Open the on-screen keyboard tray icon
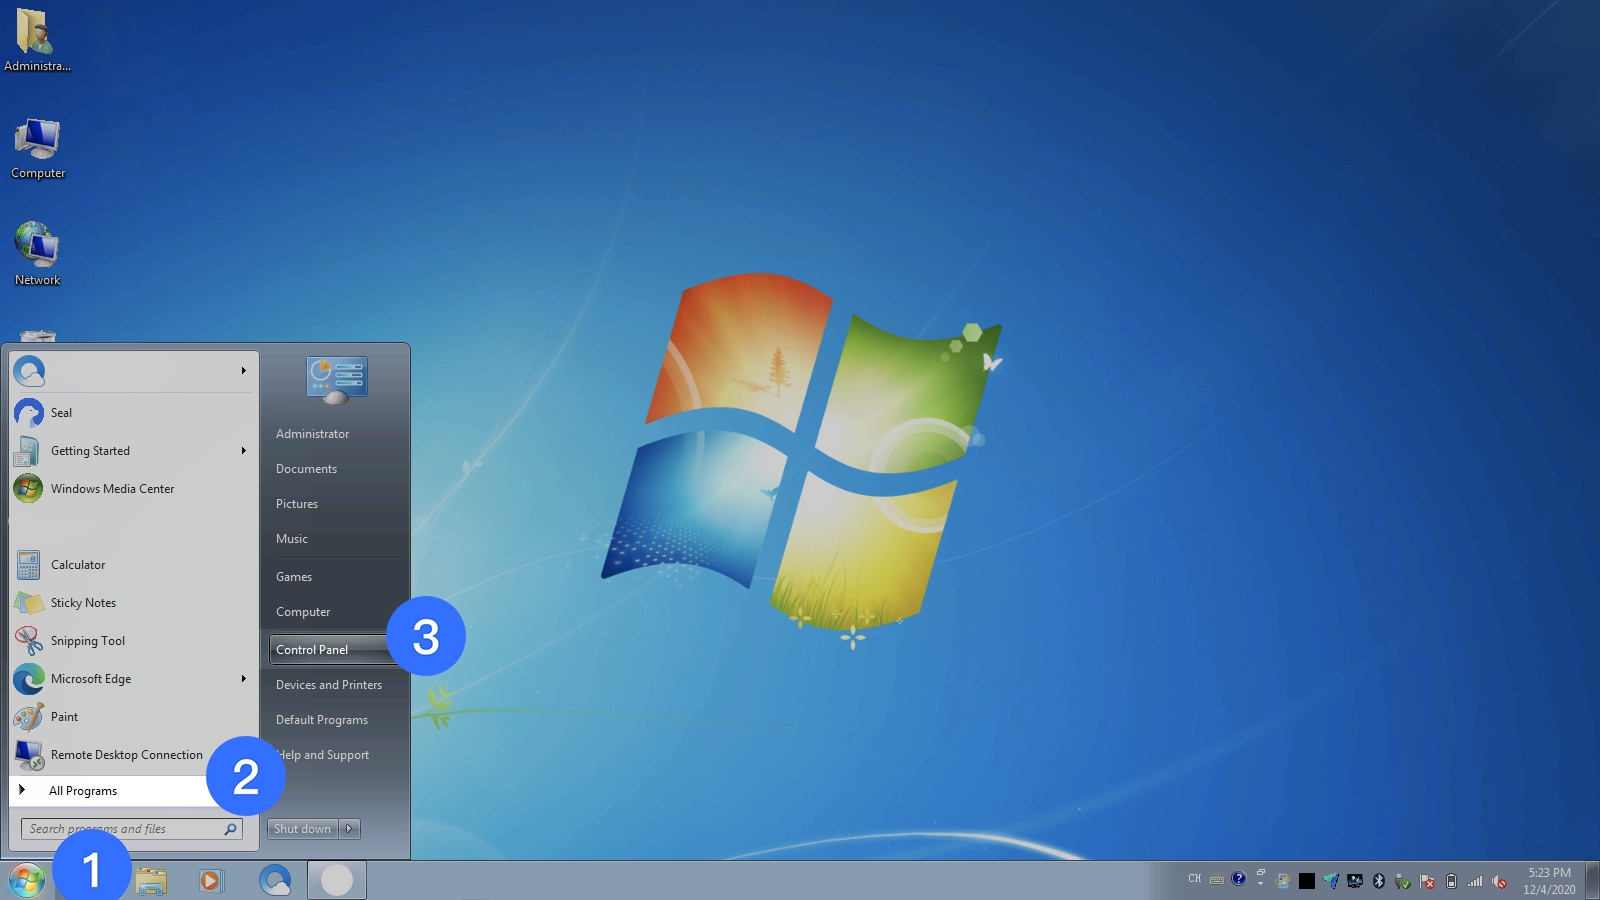 [x=1217, y=880]
